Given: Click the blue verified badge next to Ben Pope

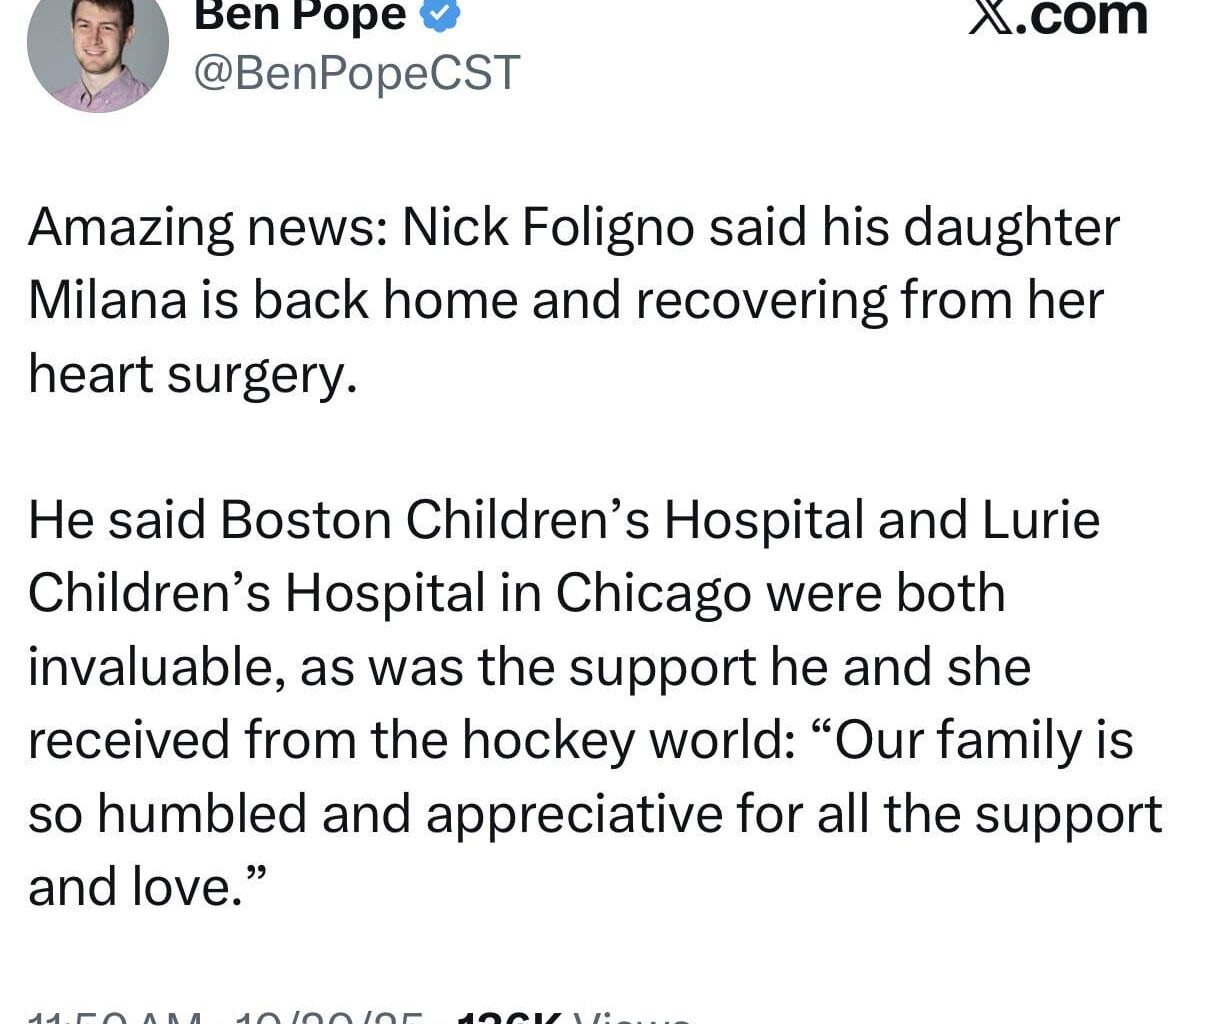Looking at the screenshot, I should click(x=438, y=14).
